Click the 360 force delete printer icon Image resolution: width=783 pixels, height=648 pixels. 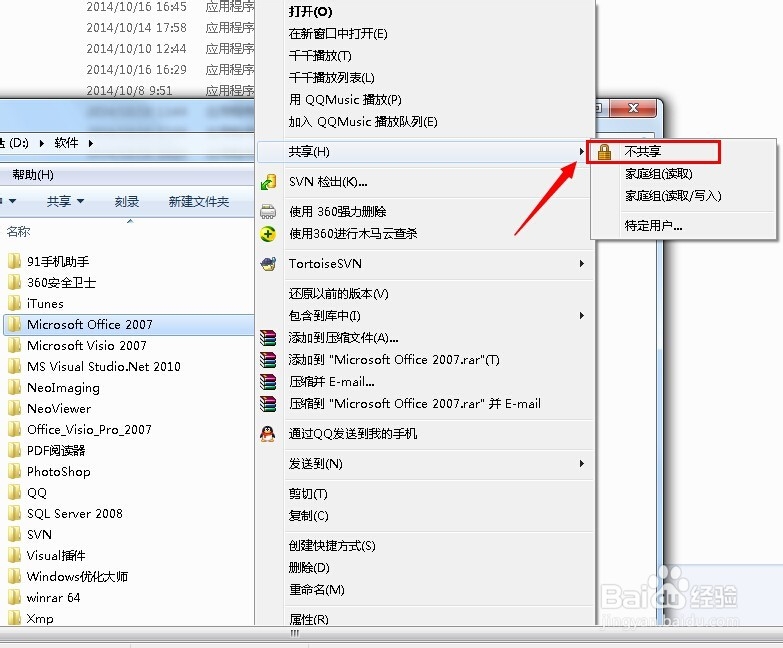point(268,212)
